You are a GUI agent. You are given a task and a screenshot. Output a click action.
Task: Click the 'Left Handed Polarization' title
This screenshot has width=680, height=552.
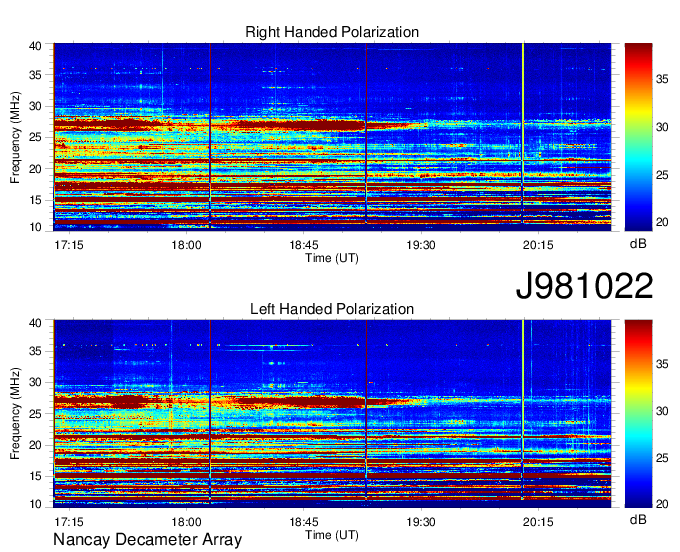(x=332, y=309)
